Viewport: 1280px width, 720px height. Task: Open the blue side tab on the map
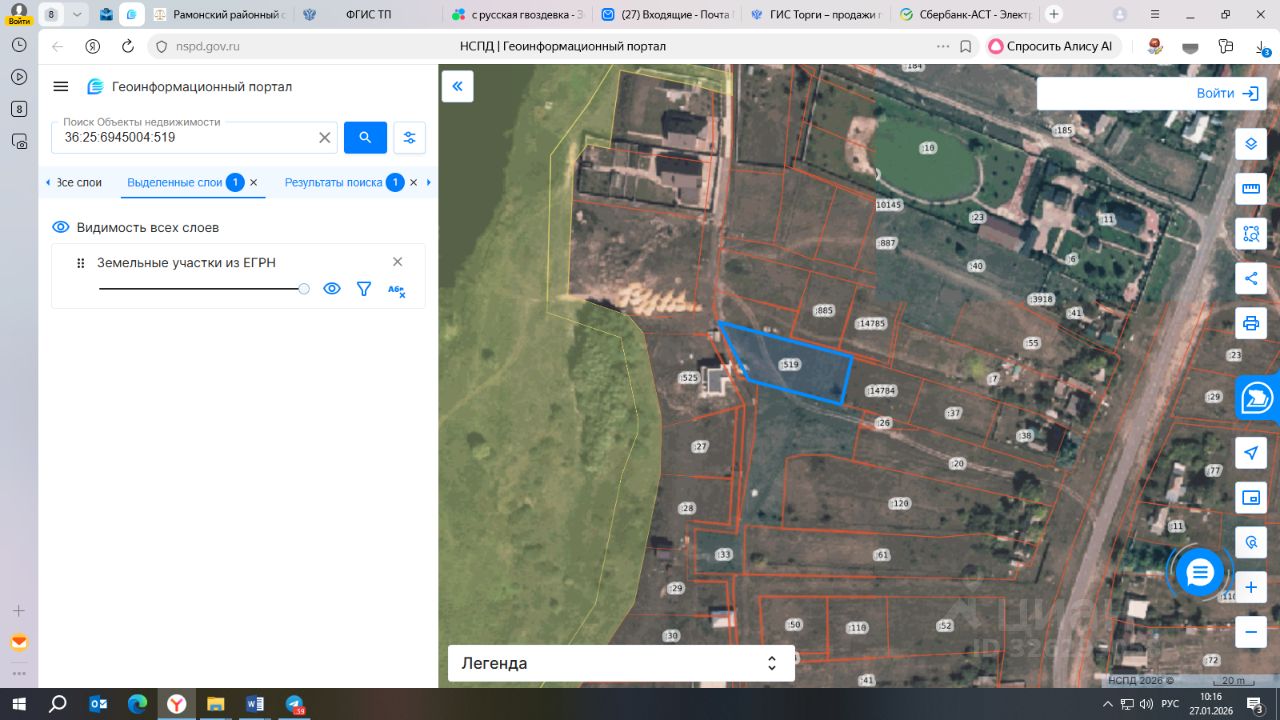pos(1258,398)
